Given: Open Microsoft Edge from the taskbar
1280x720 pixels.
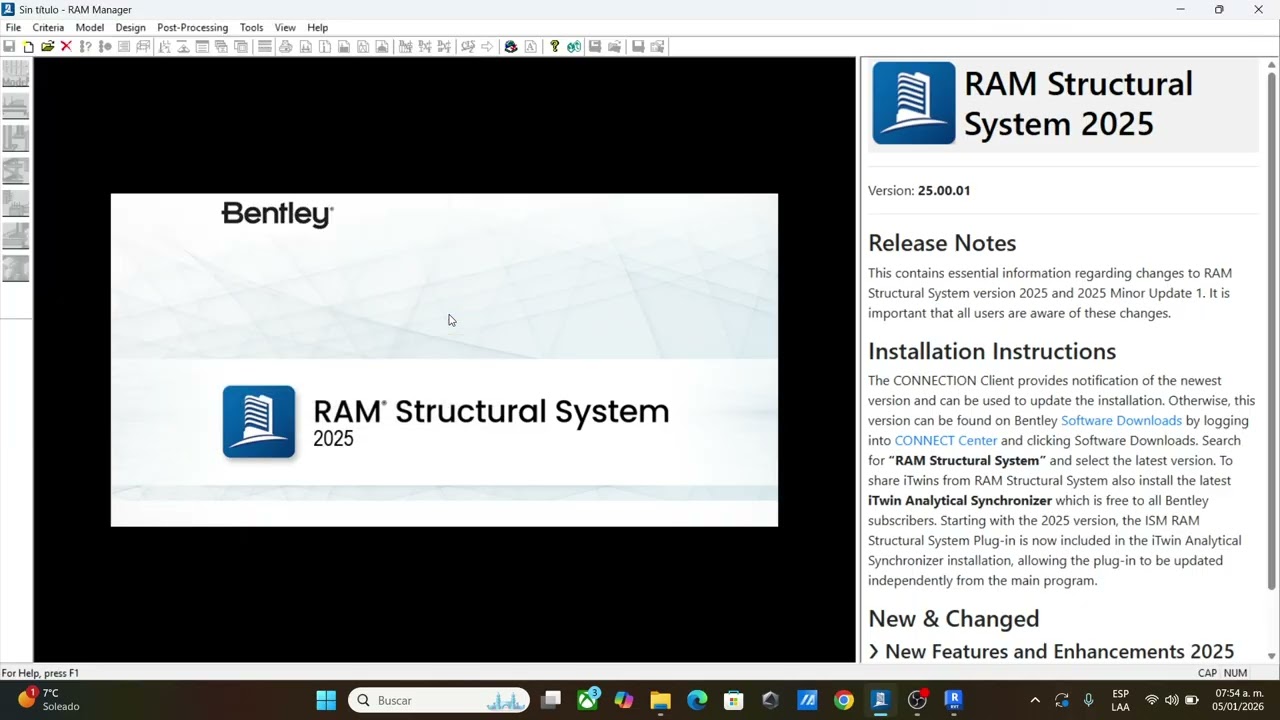Looking at the screenshot, I should (697, 700).
